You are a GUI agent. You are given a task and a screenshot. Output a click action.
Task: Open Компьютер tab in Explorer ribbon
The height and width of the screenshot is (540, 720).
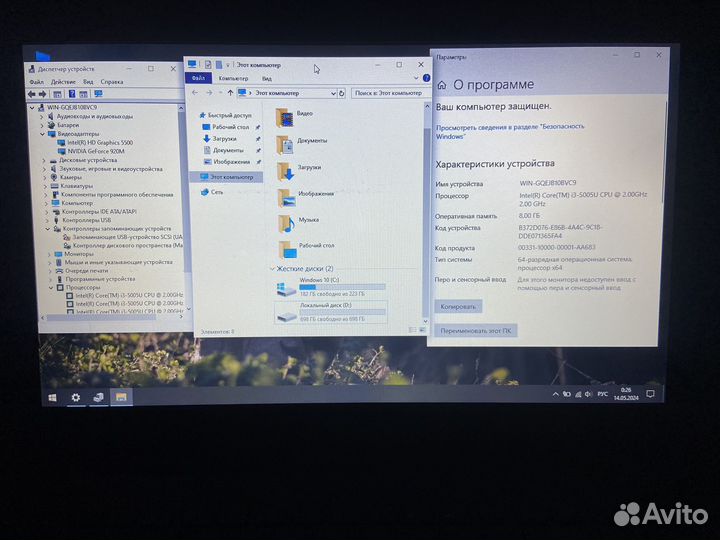pyautogui.click(x=233, y=79)
